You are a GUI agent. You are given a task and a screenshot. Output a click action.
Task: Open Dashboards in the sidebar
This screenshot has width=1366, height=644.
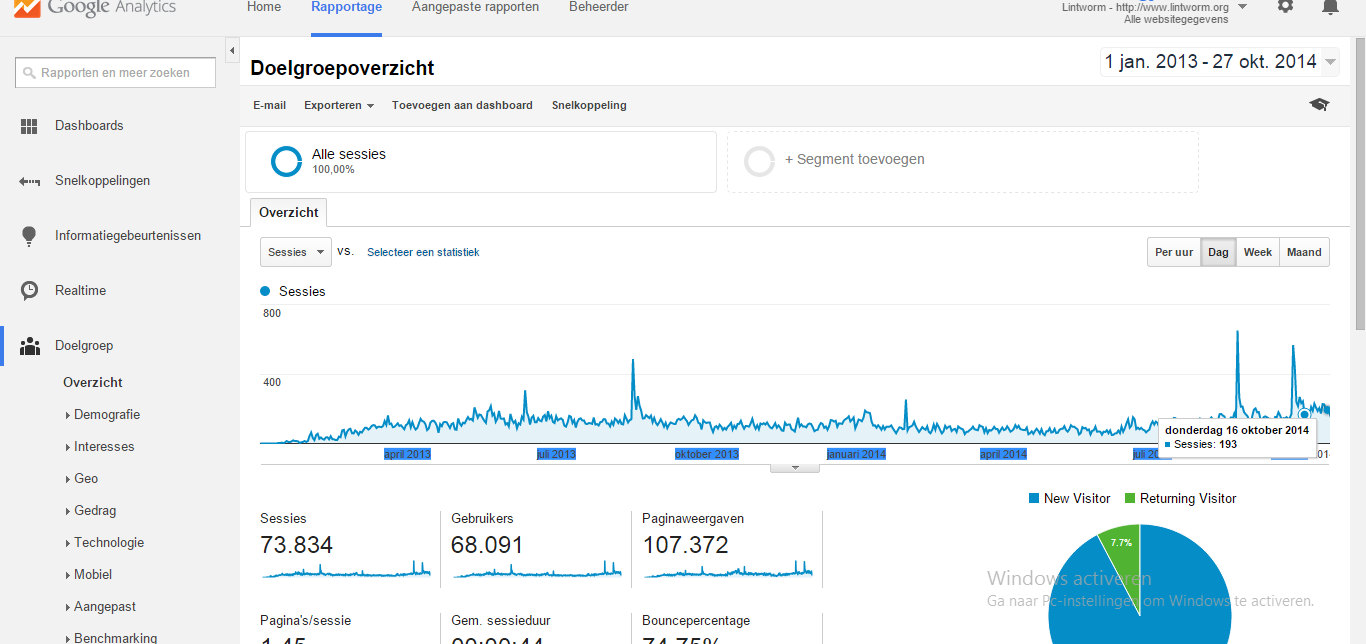89,126
